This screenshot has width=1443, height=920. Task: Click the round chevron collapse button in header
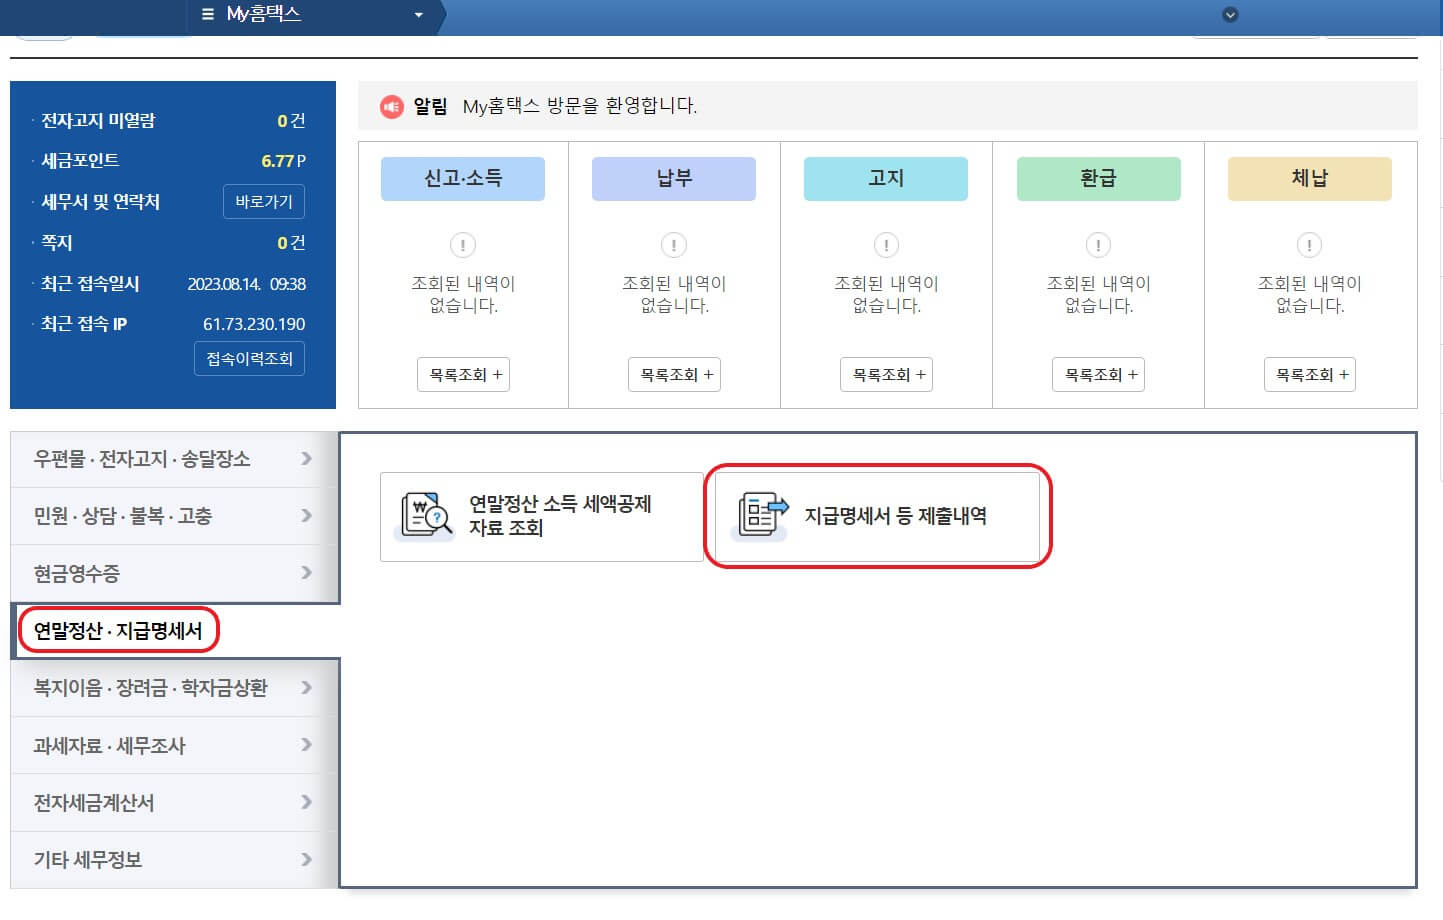pyautogui.click(x=1230, y=15)
